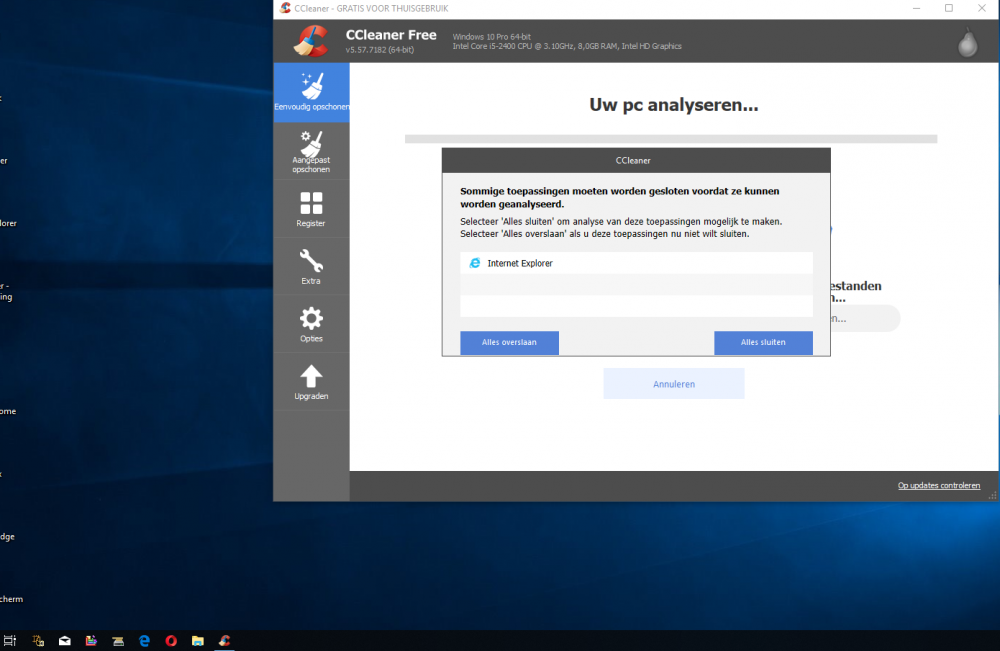Image resolution: width=1000 pixels, height=651 pixels.
Task: Open the Mail app in taskbar
Action: tap(65, 640)
